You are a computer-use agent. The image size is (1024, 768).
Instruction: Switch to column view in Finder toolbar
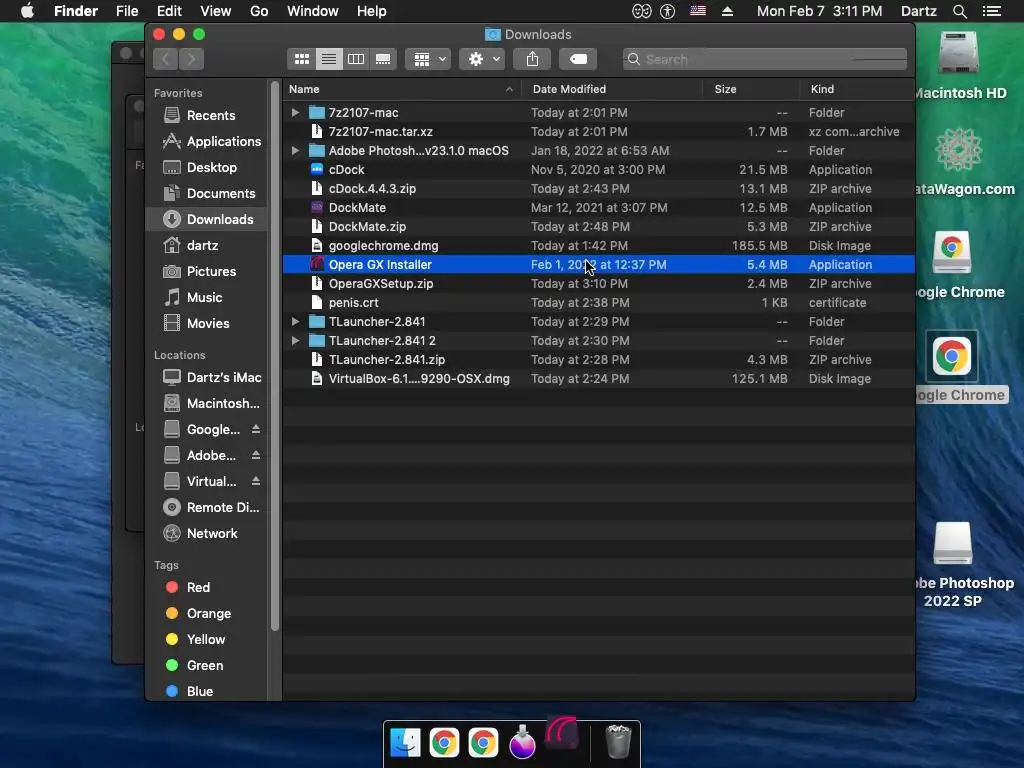coord(356,59)
